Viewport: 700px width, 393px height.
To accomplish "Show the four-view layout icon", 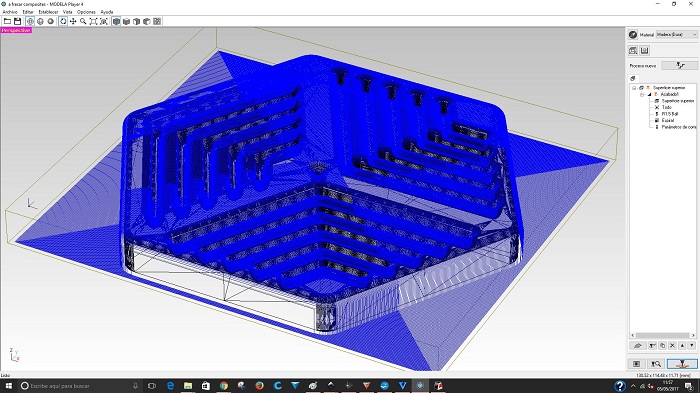I will (157, 21).
